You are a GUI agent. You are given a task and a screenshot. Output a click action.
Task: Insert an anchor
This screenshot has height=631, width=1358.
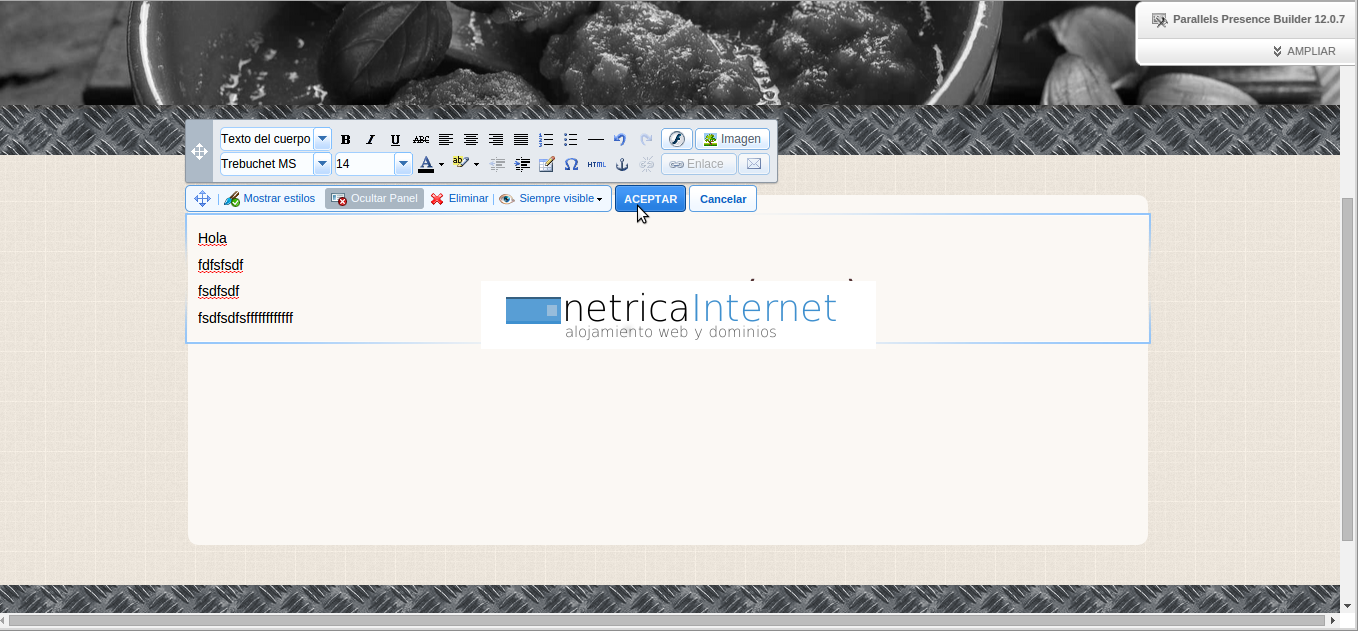point(621,164)
